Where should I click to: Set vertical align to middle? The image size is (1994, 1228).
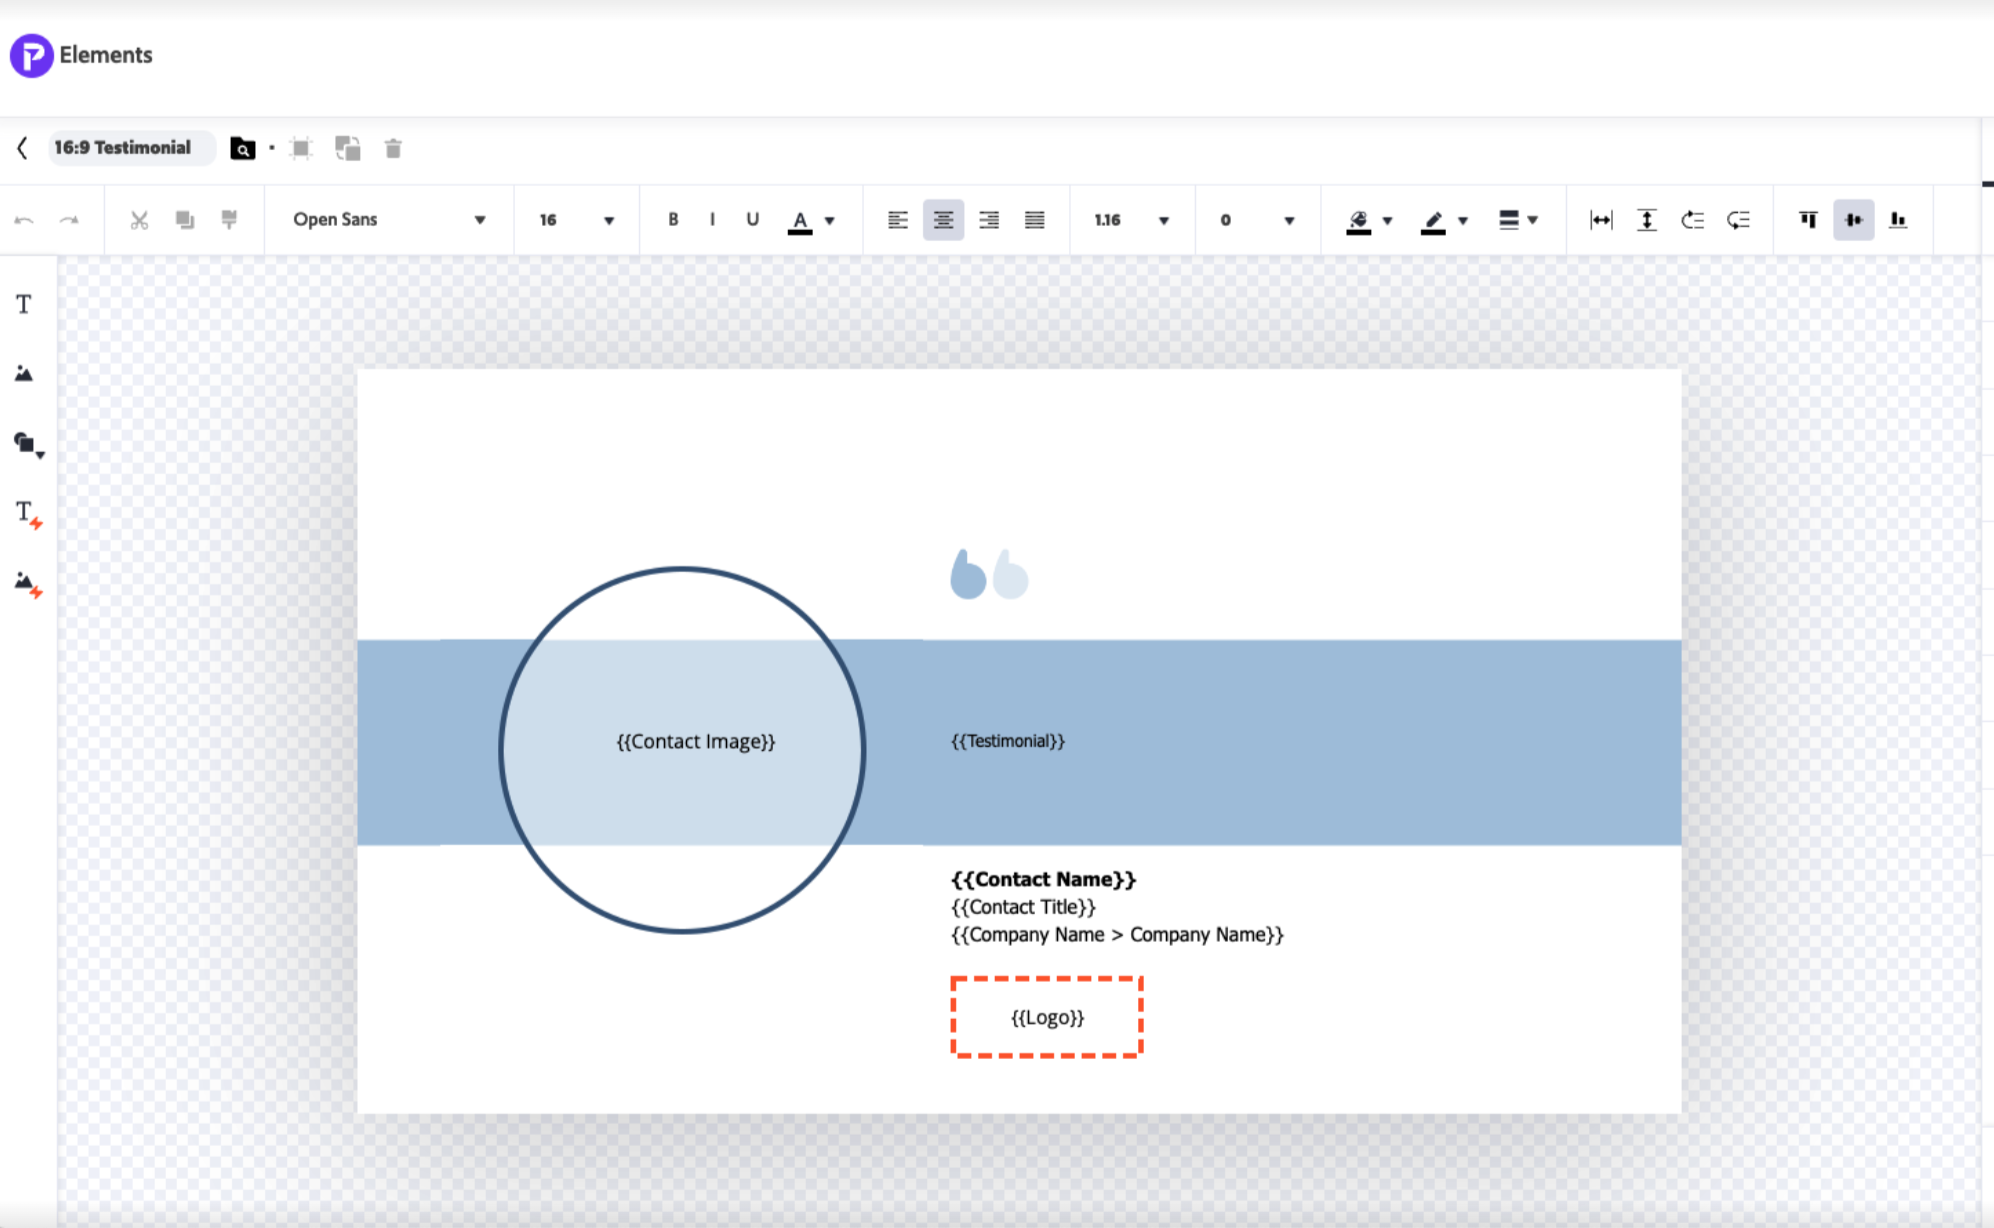pos(1853,220)
